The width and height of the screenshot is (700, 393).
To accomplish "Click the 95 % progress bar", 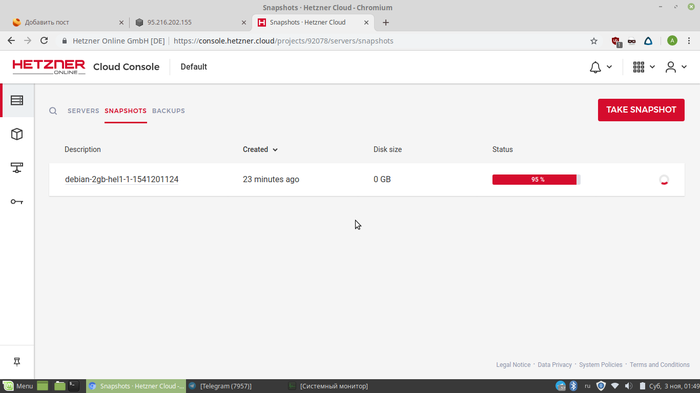I will click(536, 180).
